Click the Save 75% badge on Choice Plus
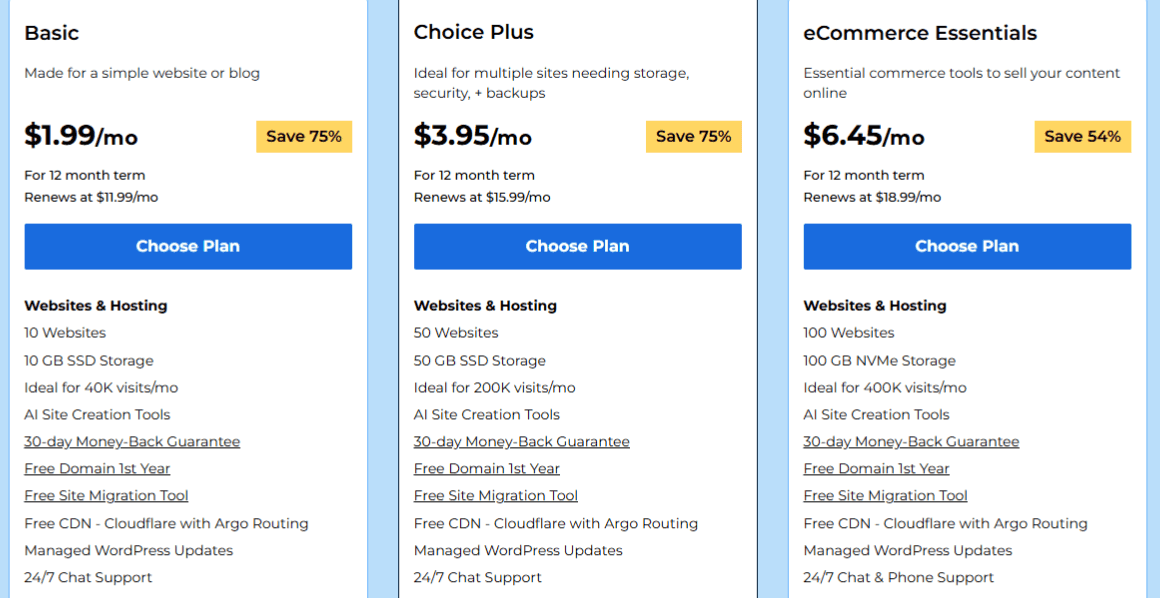The width and height of the screenshot is (1160, 598). coord(693,137)
